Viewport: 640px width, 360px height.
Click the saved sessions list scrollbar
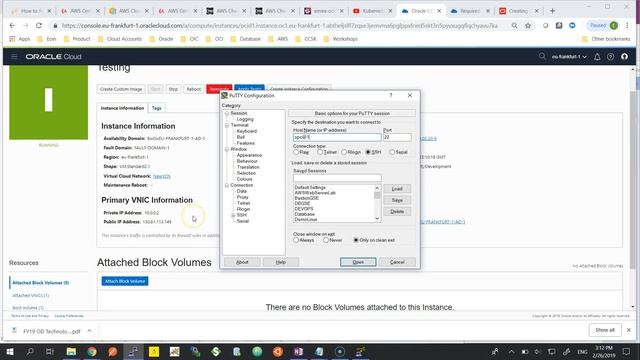tap(377, 203)
